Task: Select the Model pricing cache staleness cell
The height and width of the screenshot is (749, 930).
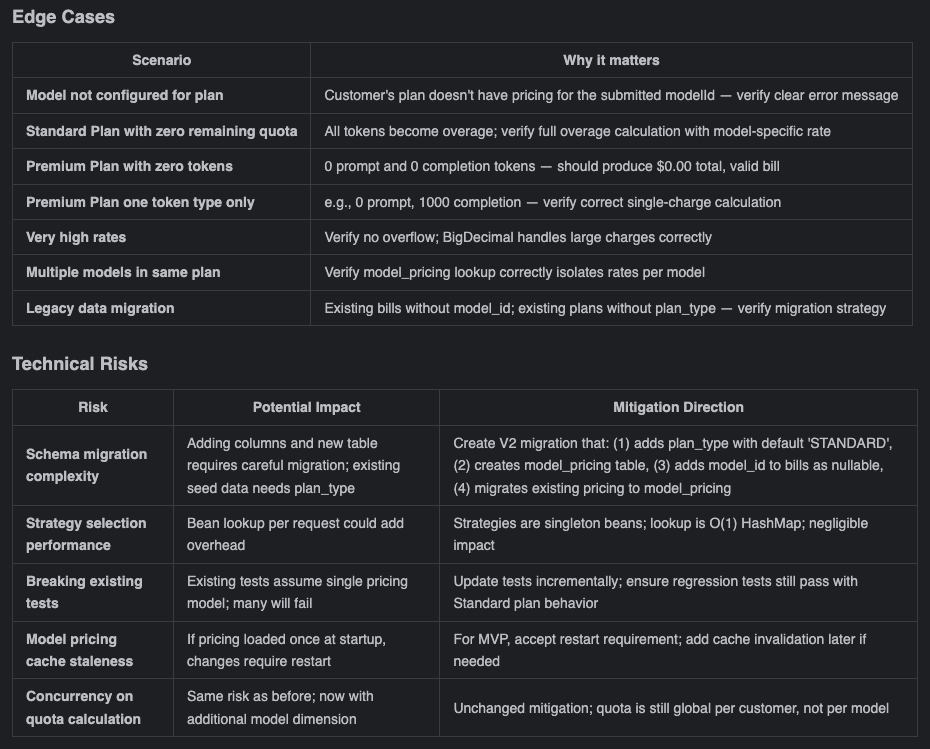Action: click(x=79, y=650)
